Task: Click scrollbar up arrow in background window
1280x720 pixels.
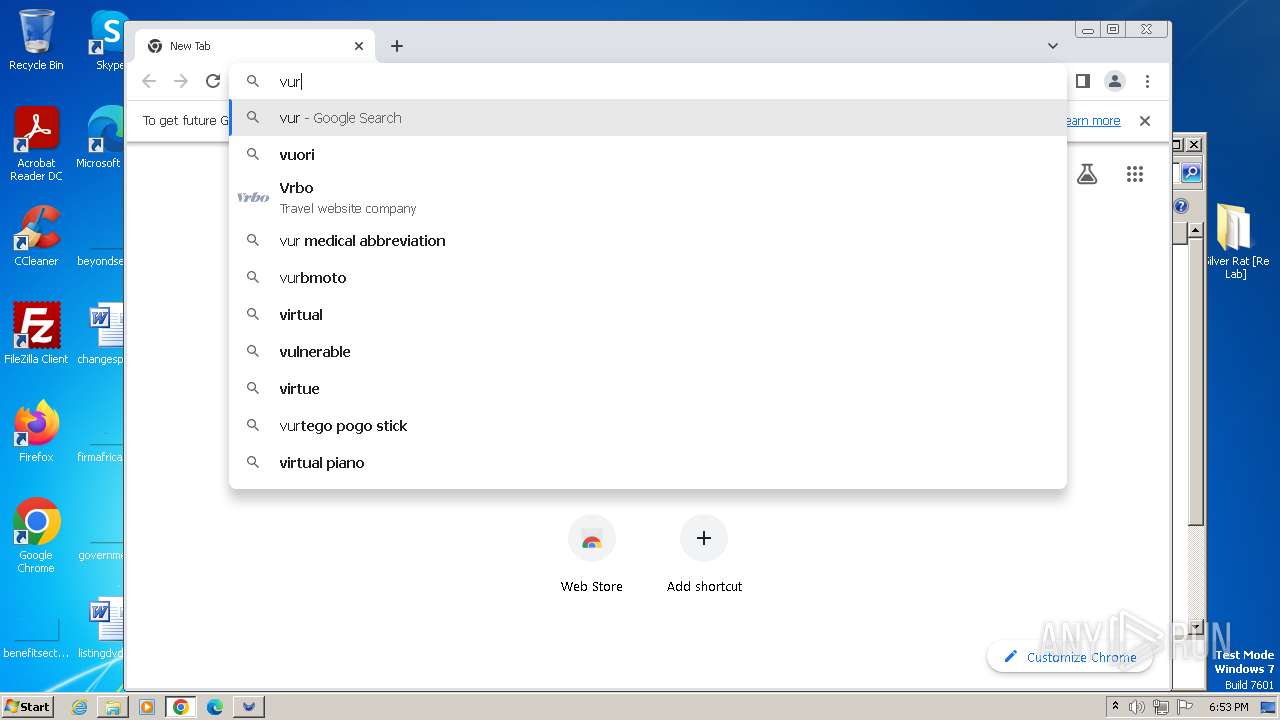Action: [x=1195, y=231]
